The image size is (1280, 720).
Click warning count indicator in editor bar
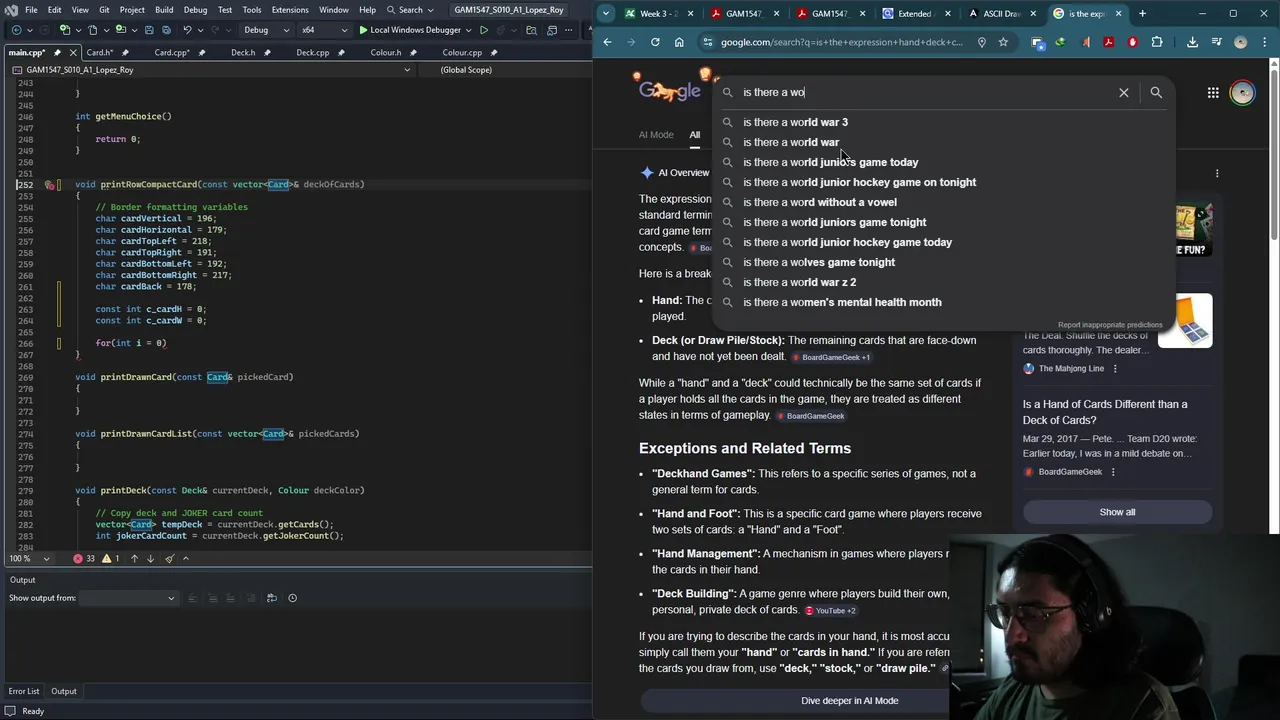[x=110, y=558]
